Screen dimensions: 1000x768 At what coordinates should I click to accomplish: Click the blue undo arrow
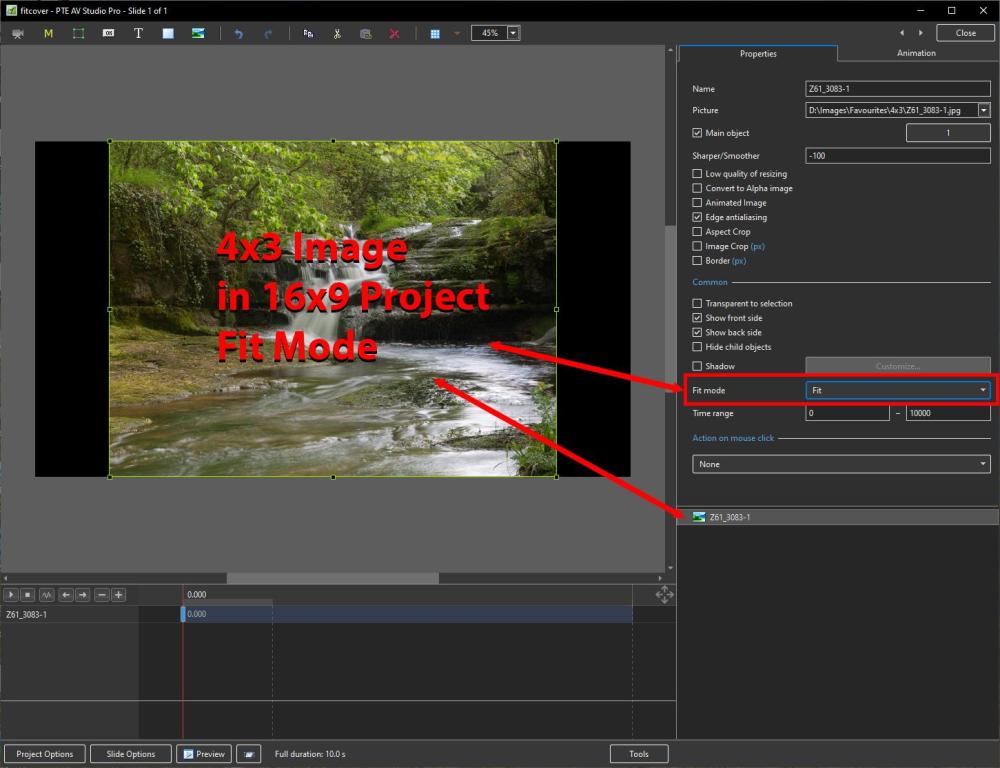click(x=238, y=33)
